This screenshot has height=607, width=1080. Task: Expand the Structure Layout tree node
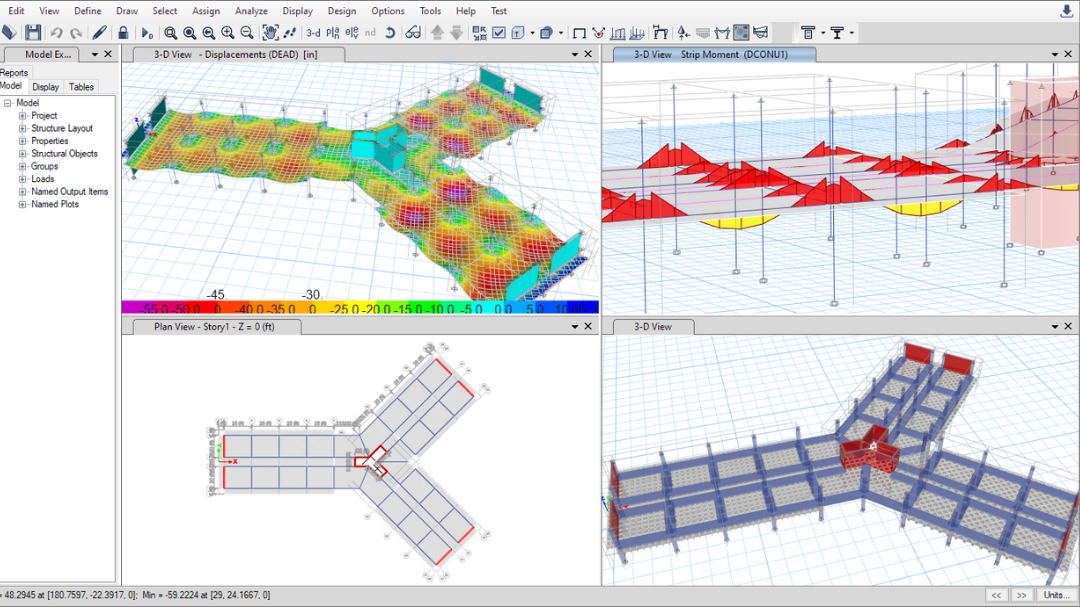click(x=23, y=128)
